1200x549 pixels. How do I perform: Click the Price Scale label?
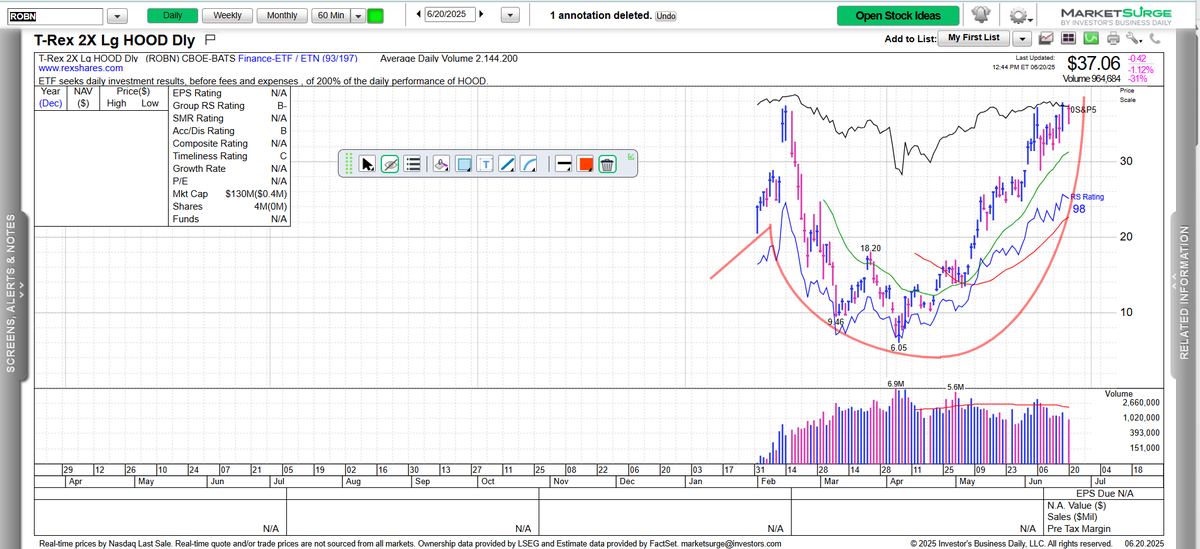coord(1128,95)
